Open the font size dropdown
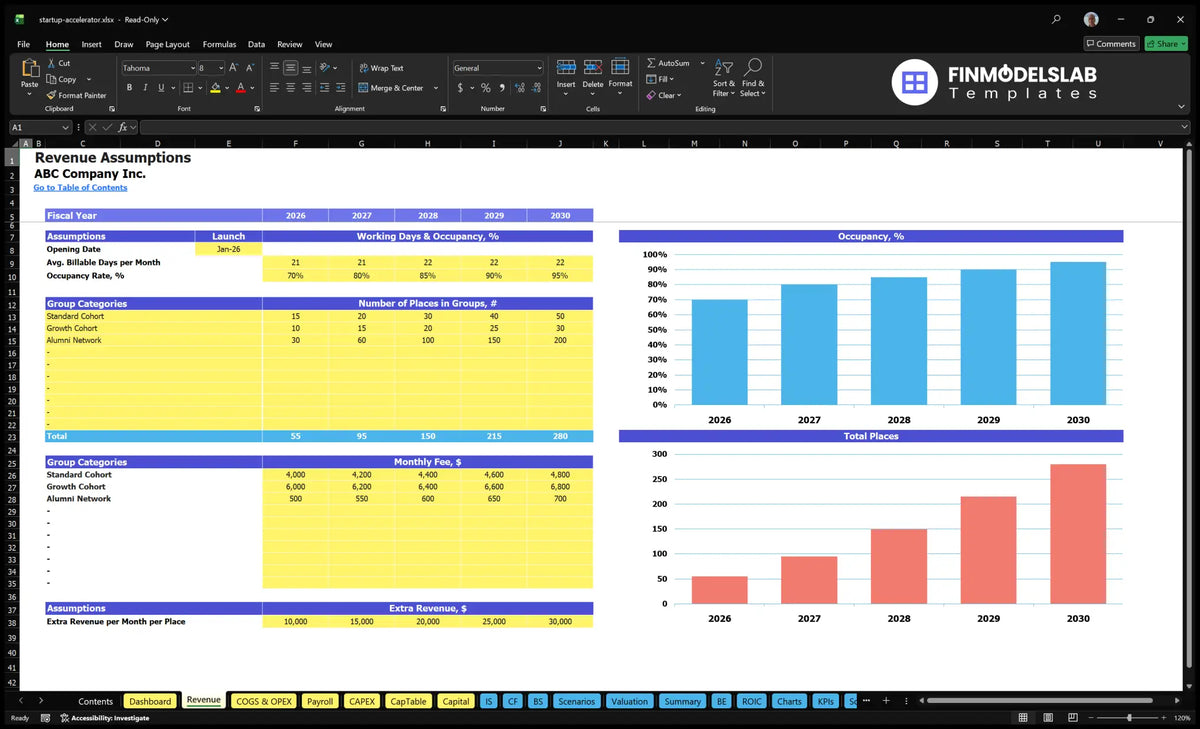Image resolution: width=1200 pixels, height=729 pixels. (220, 68)
